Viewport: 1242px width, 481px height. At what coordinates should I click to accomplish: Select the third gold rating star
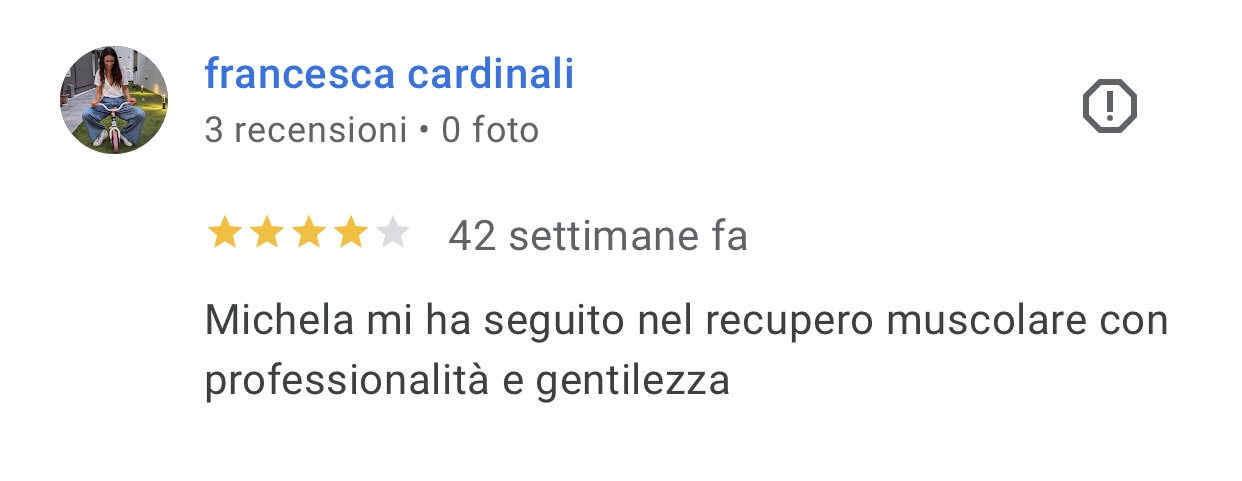pyautogui.click(x=308, y=234)
